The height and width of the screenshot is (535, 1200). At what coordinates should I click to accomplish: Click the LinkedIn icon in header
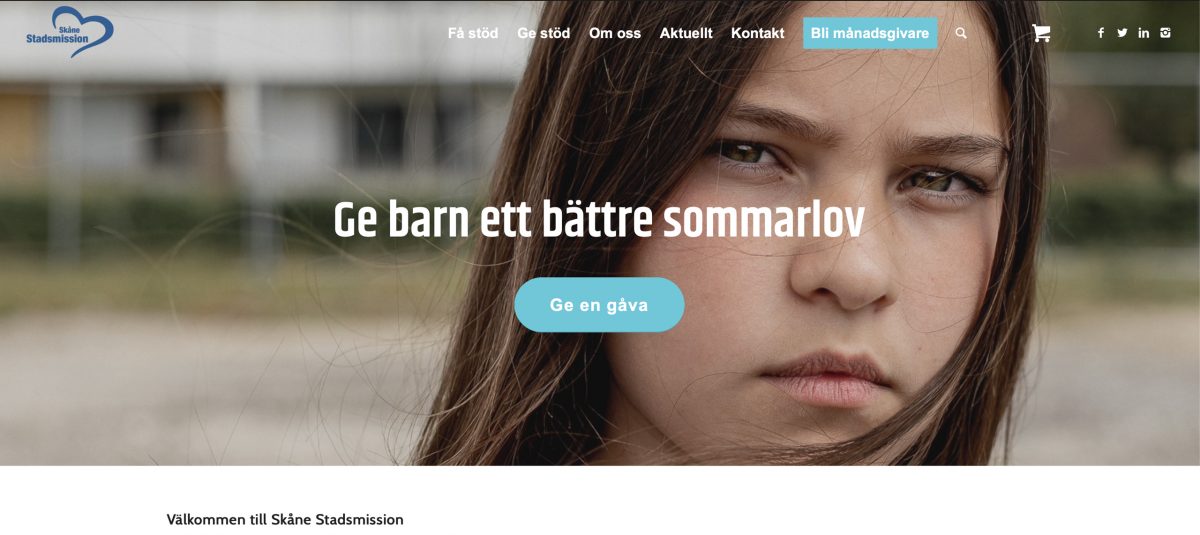[x=1144, y=33]
